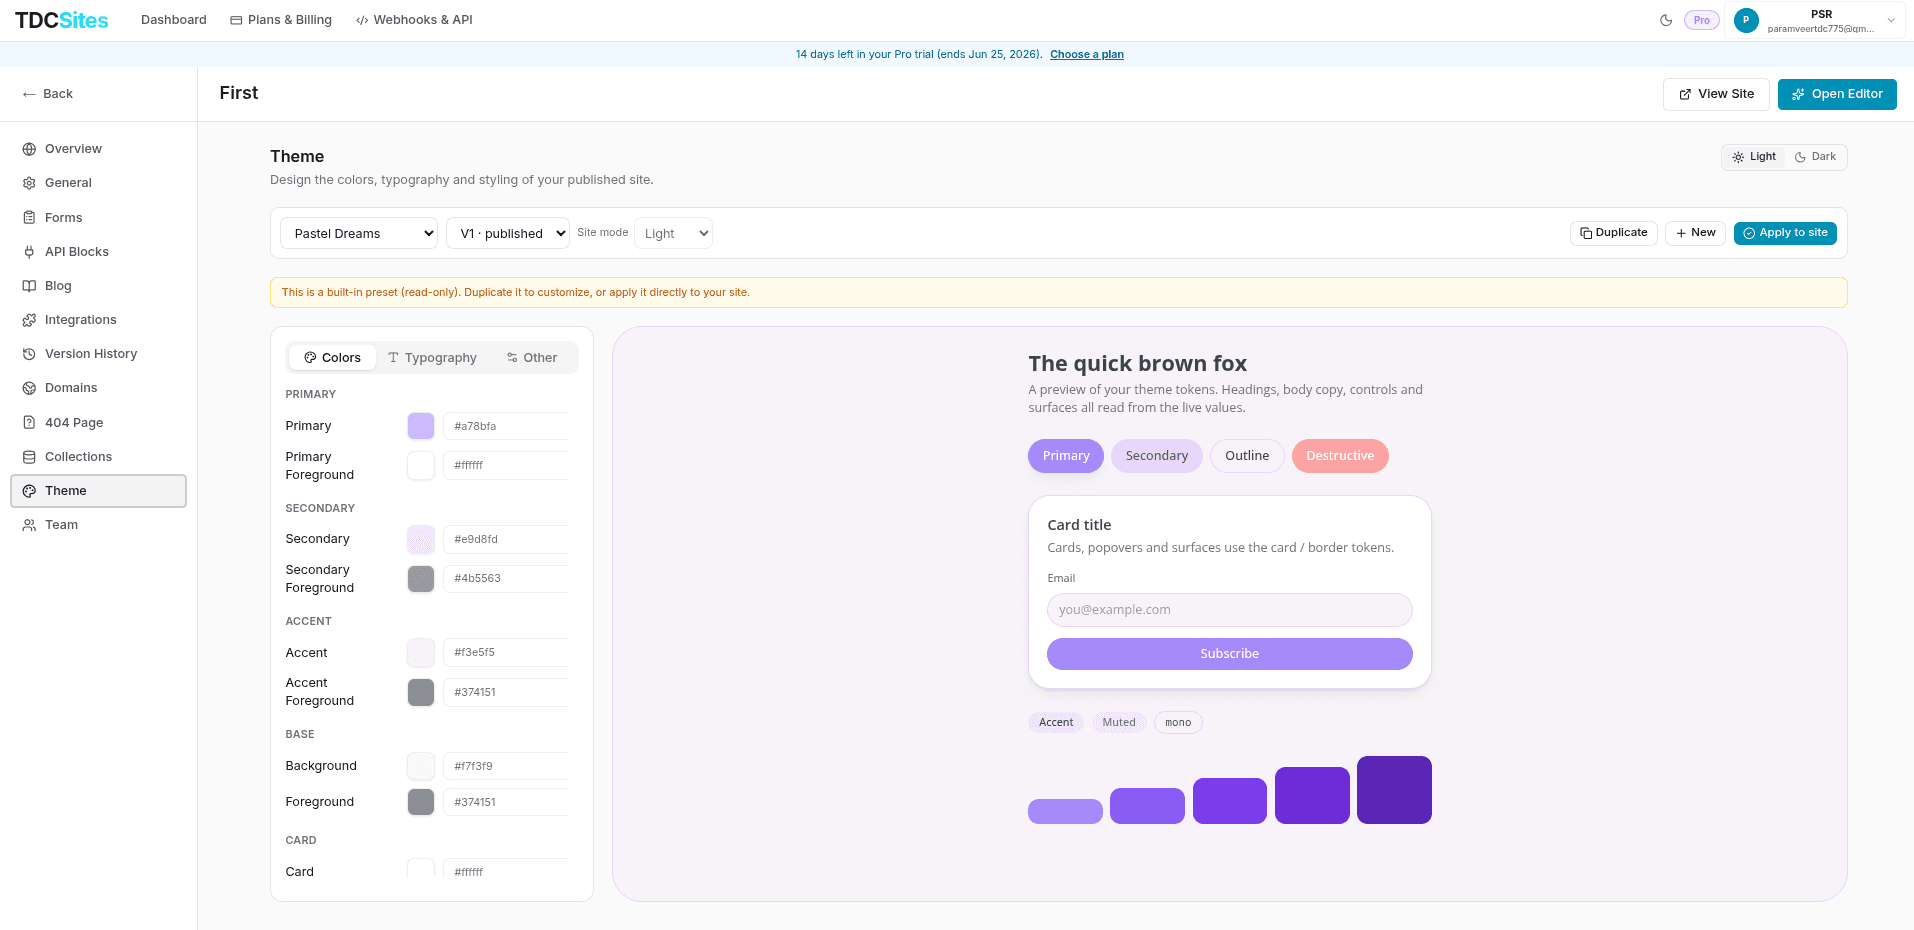Open the Team sidebar item
The height and width of the screenshot is (930, 1914).
click(98, 525)
